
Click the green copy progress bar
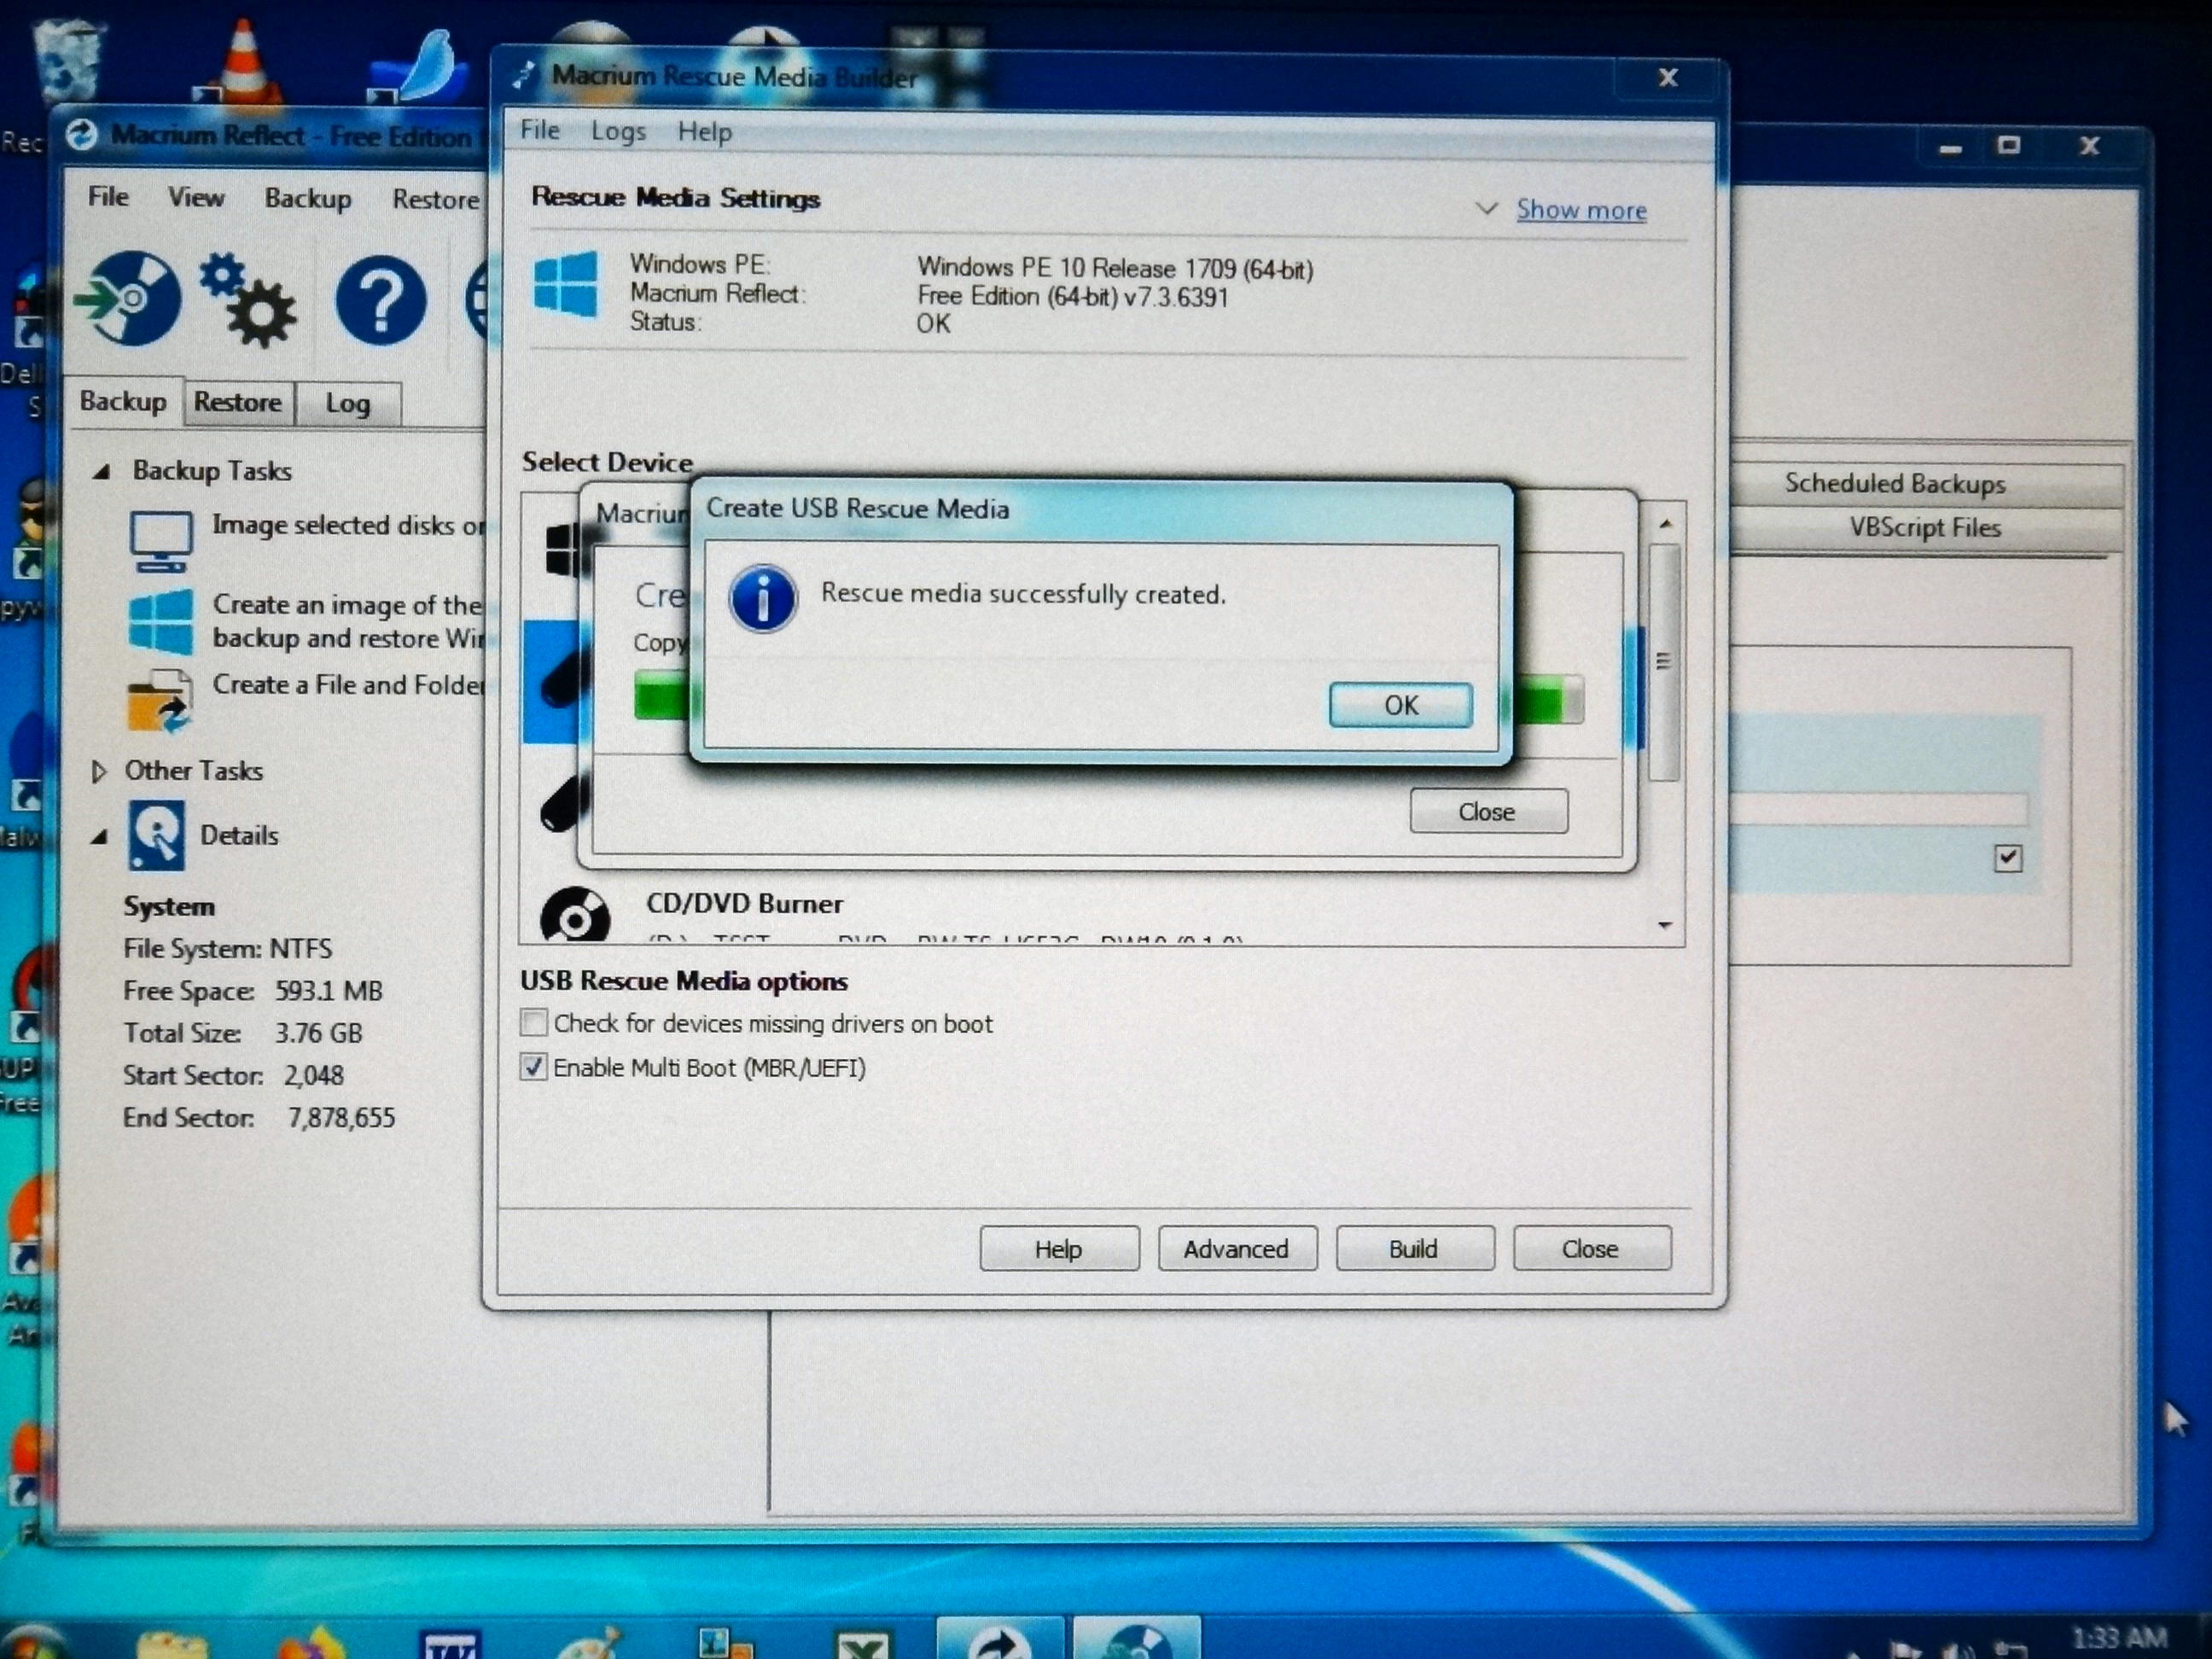pyautogui.click(x=1108, y=700)
